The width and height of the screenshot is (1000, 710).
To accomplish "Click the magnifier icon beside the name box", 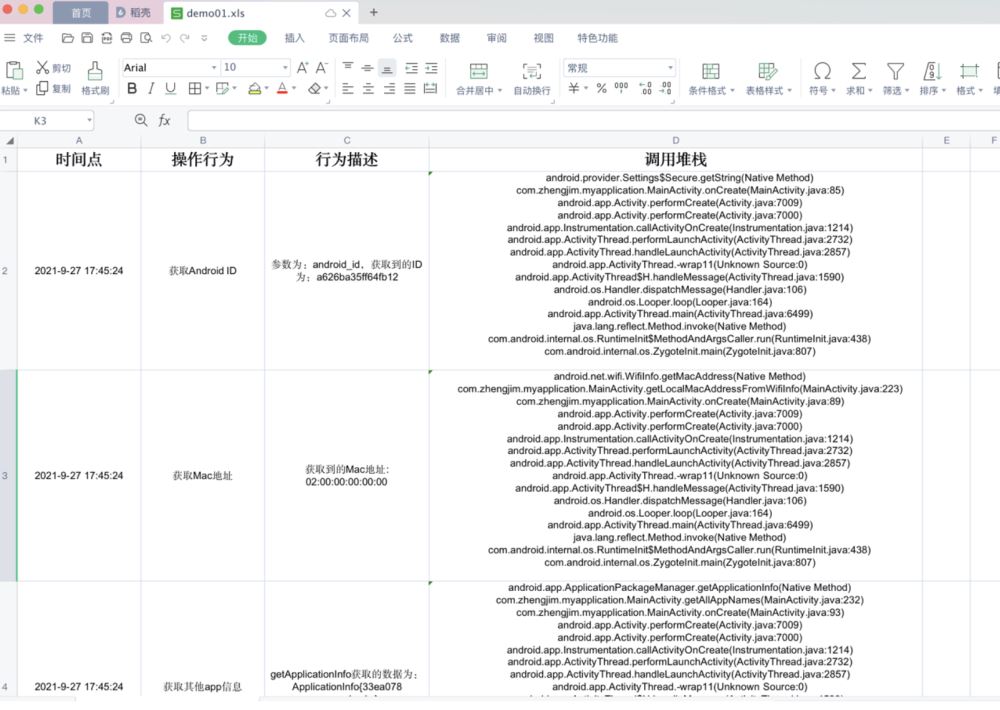I will (x=141, y=120).
